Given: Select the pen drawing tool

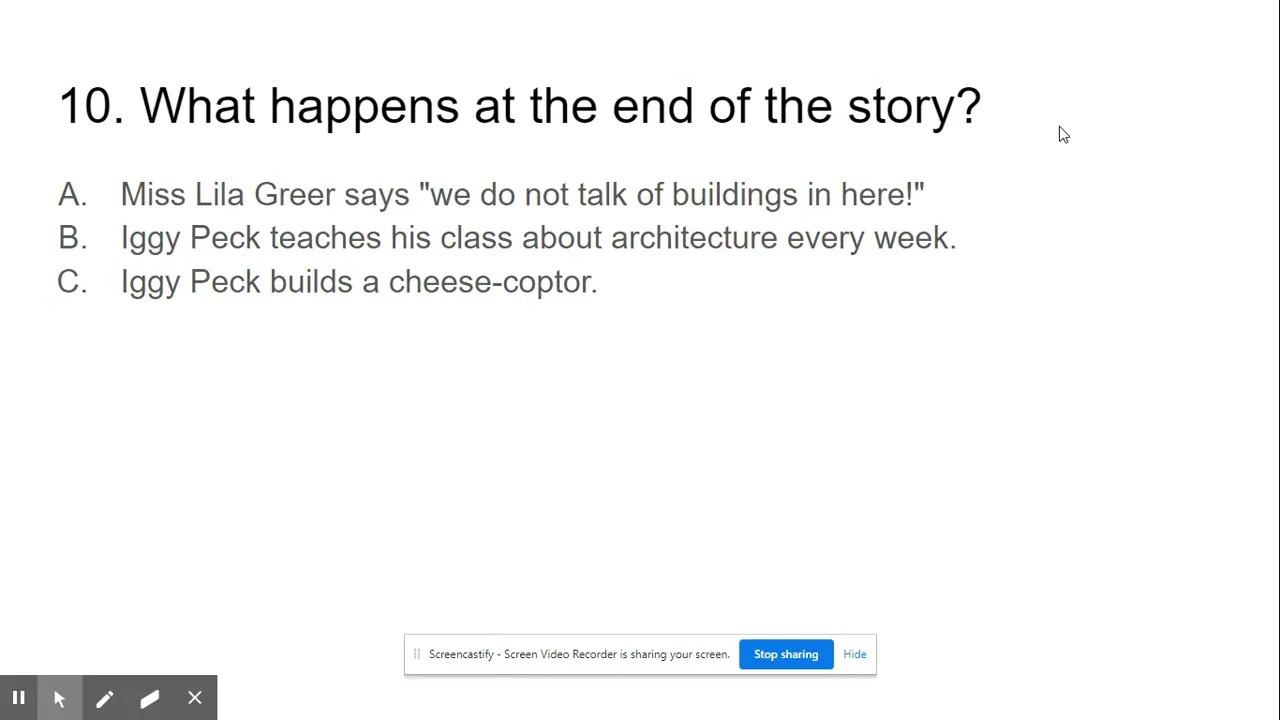Looking at the screenshot, I should tap(104, 698).
